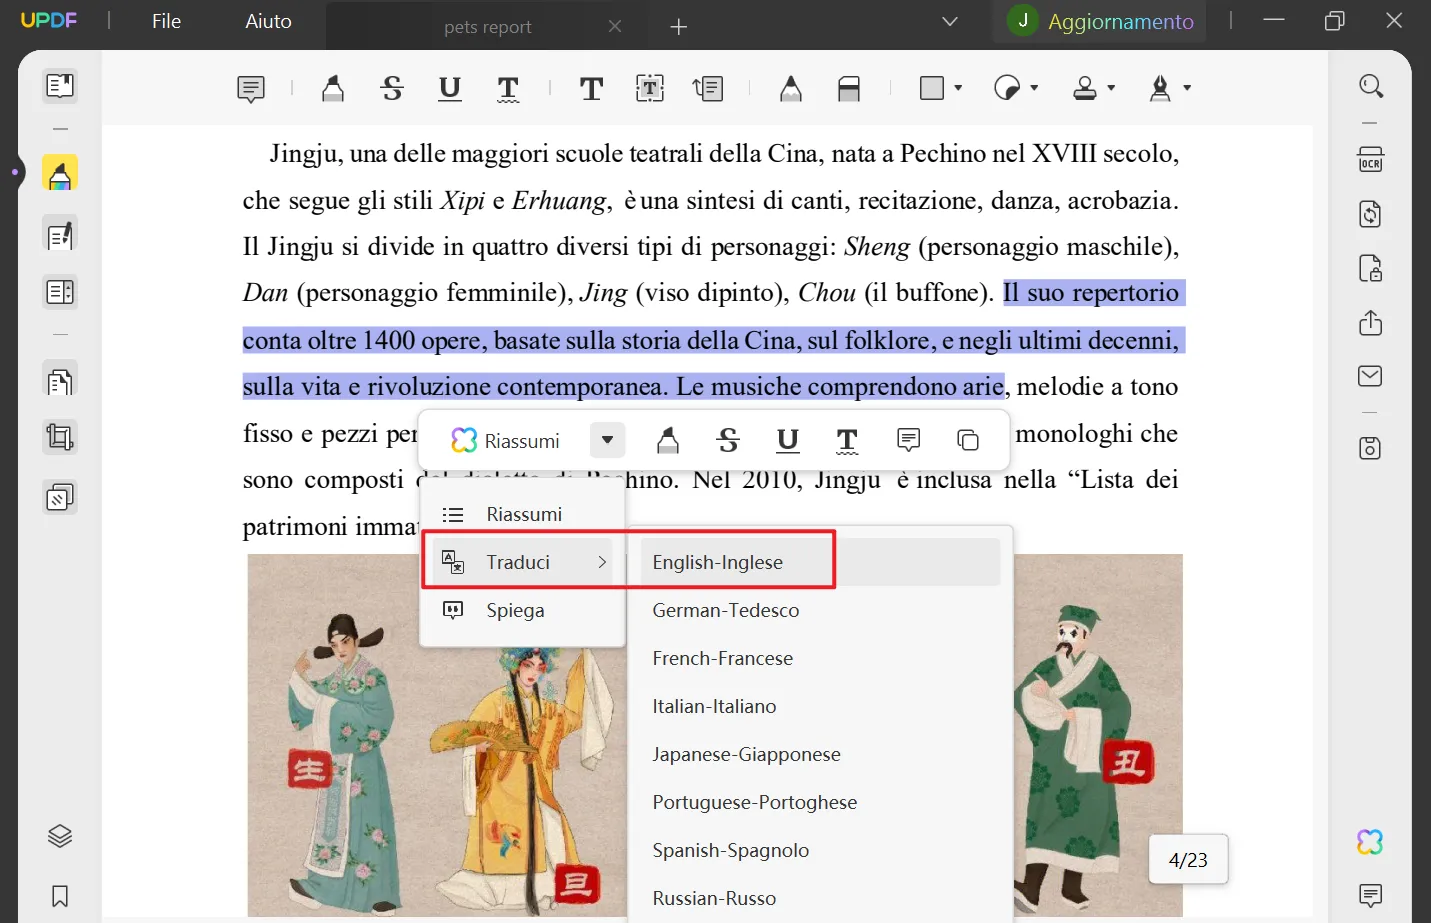Expand the signature tool dropdown arrow

pyautogui.click(x=1187, y=88)
